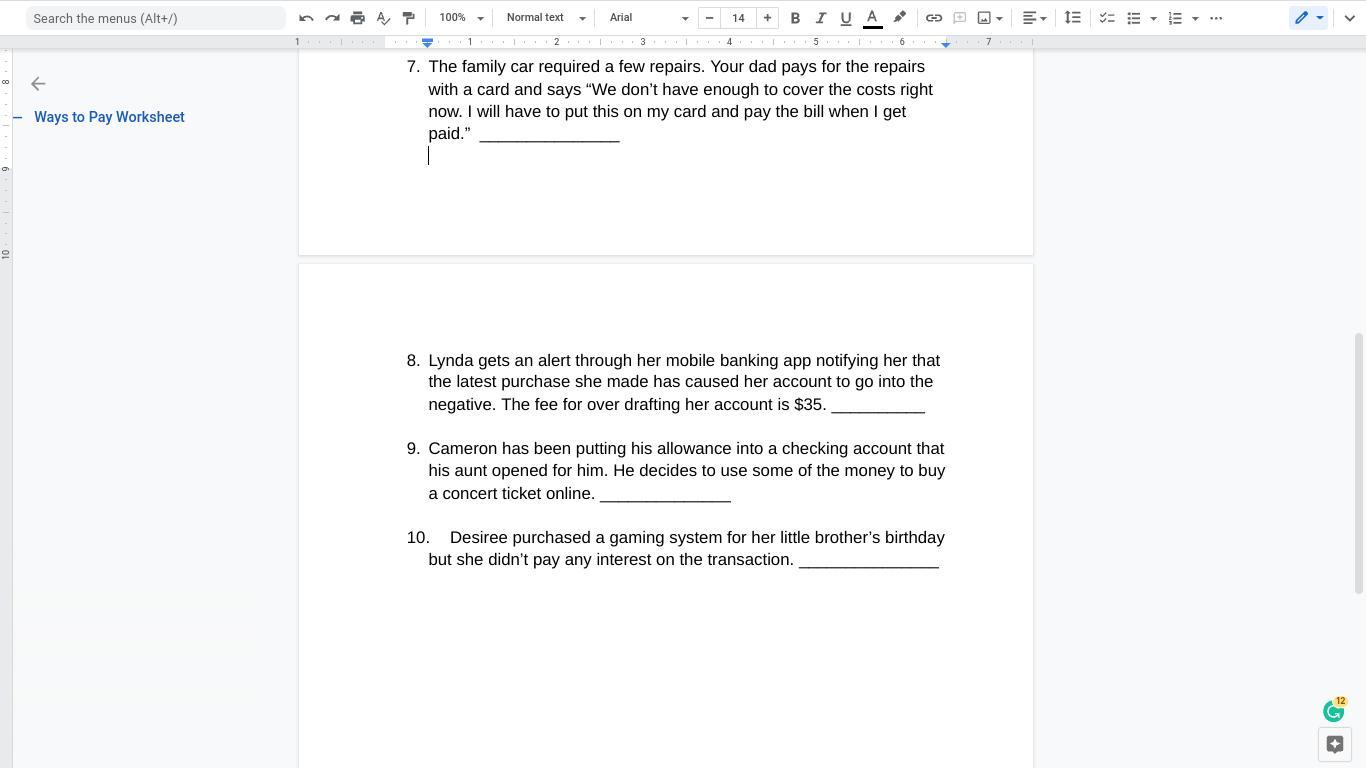The image size is (1366, 768).
Task: Click the answer blank after "the transaction."
Action: click(x=869, y=560)
